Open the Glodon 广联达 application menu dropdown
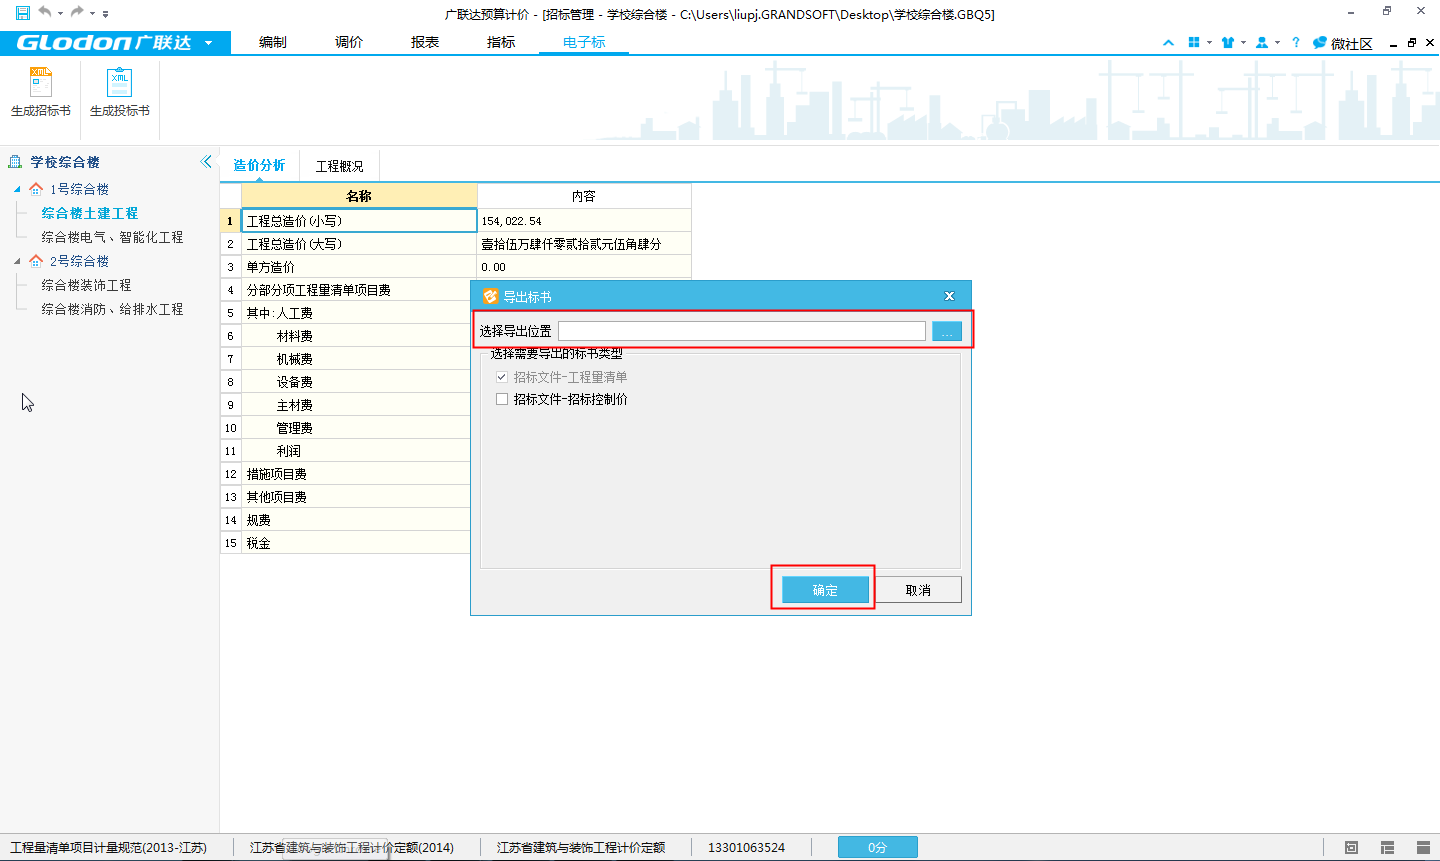The height and width of the screenshot is (861, 1440). [208, 43]
